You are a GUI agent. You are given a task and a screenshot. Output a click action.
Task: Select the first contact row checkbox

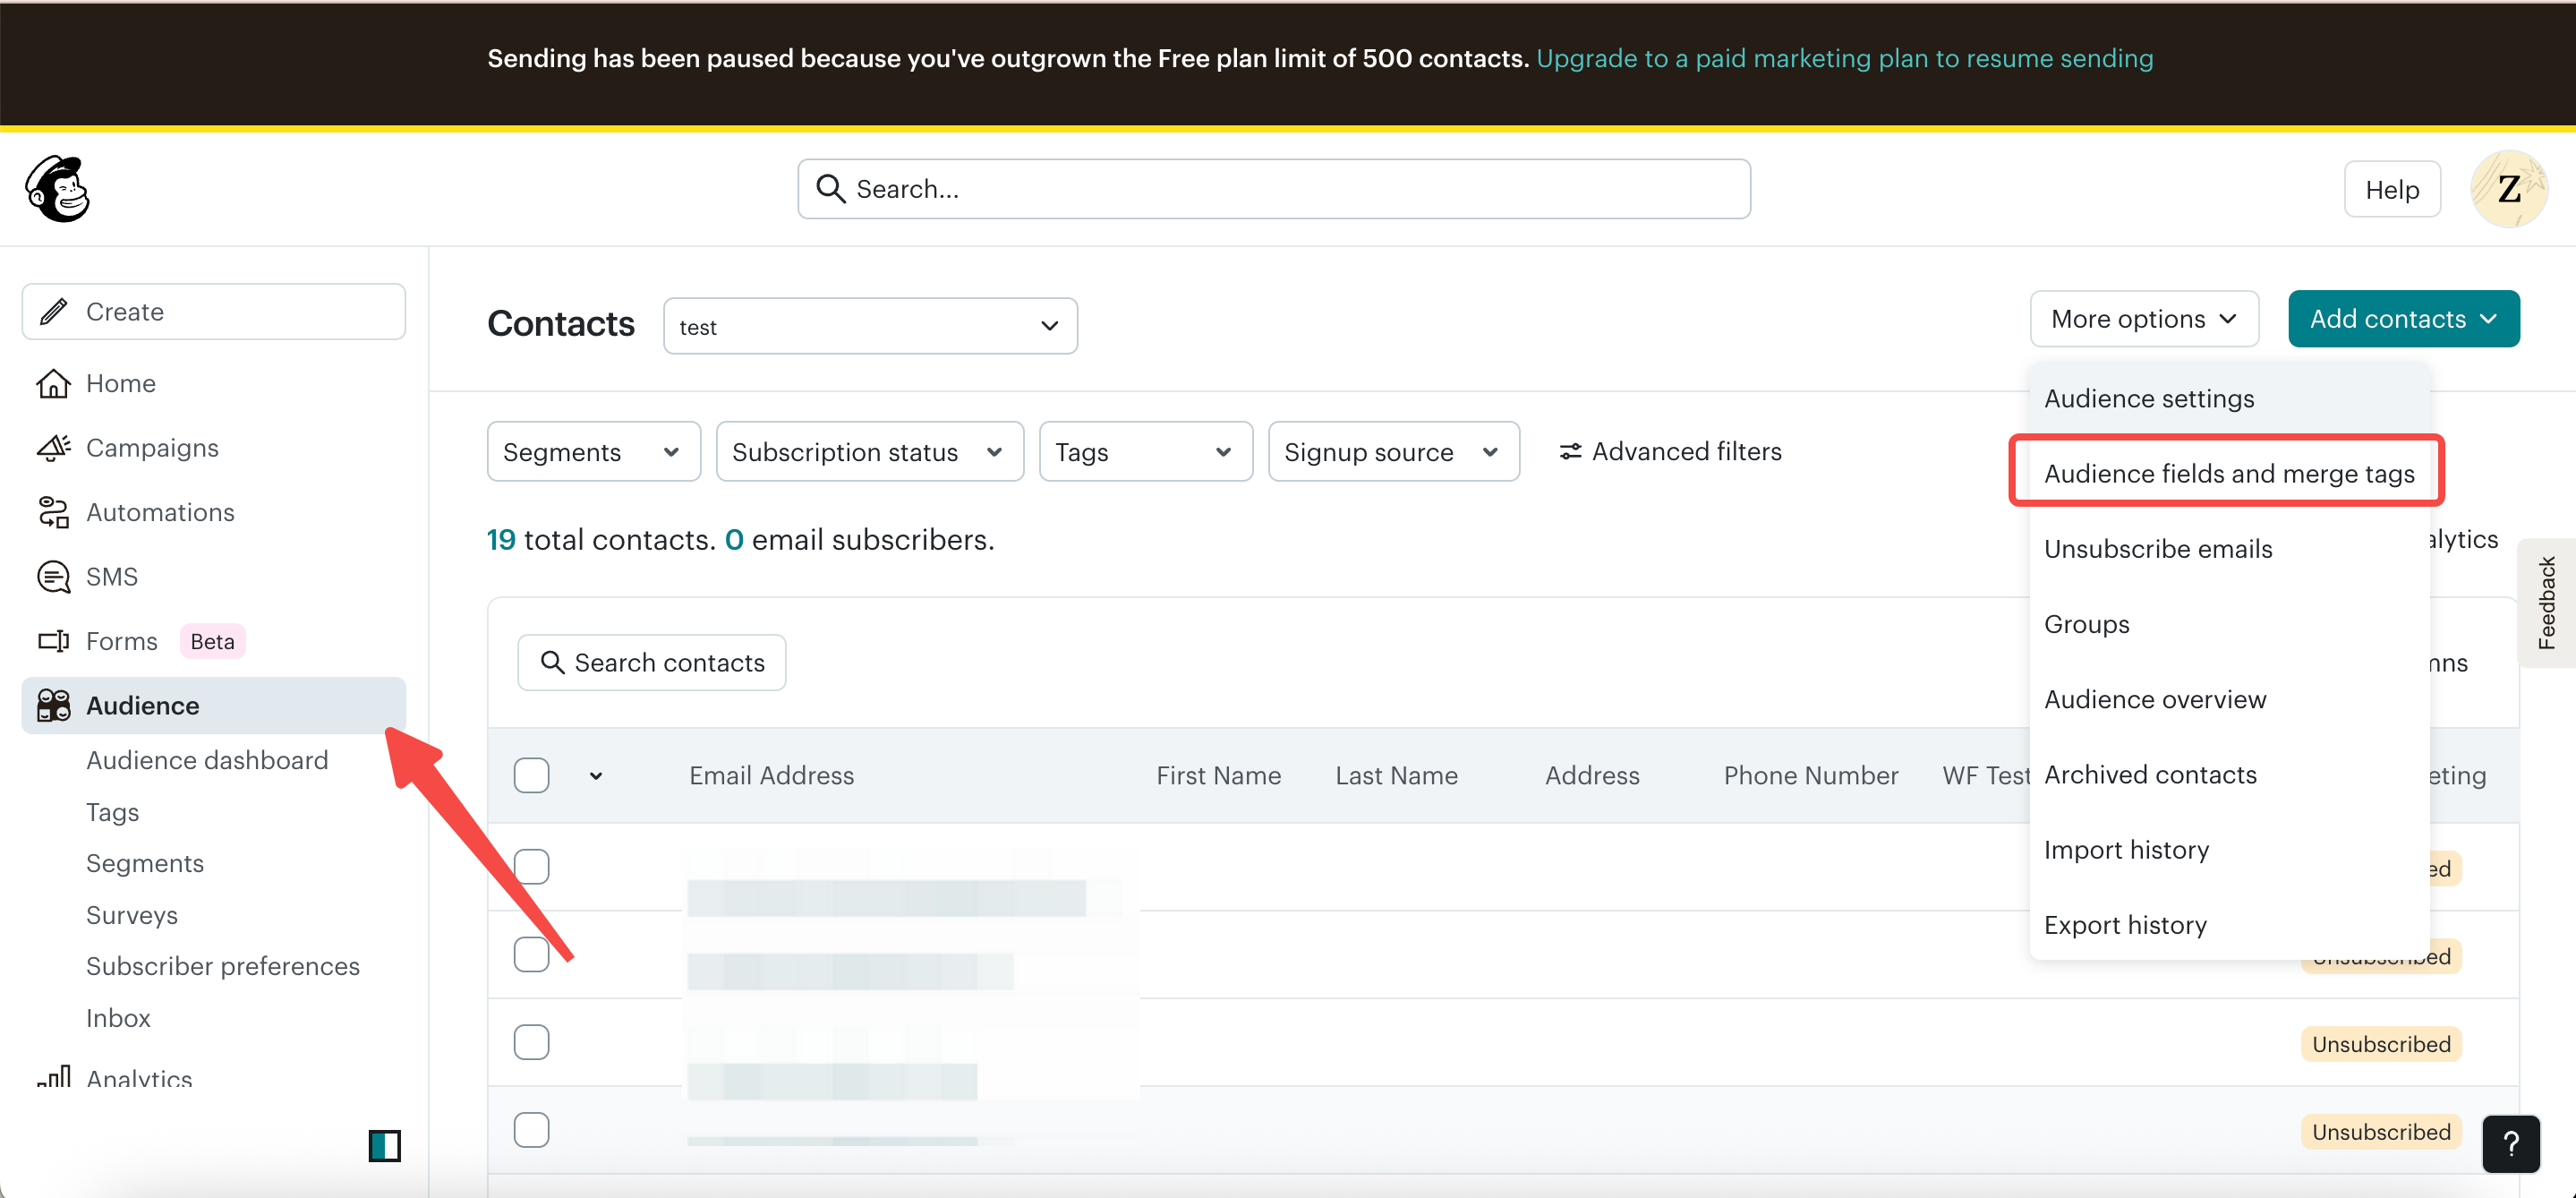532,866
